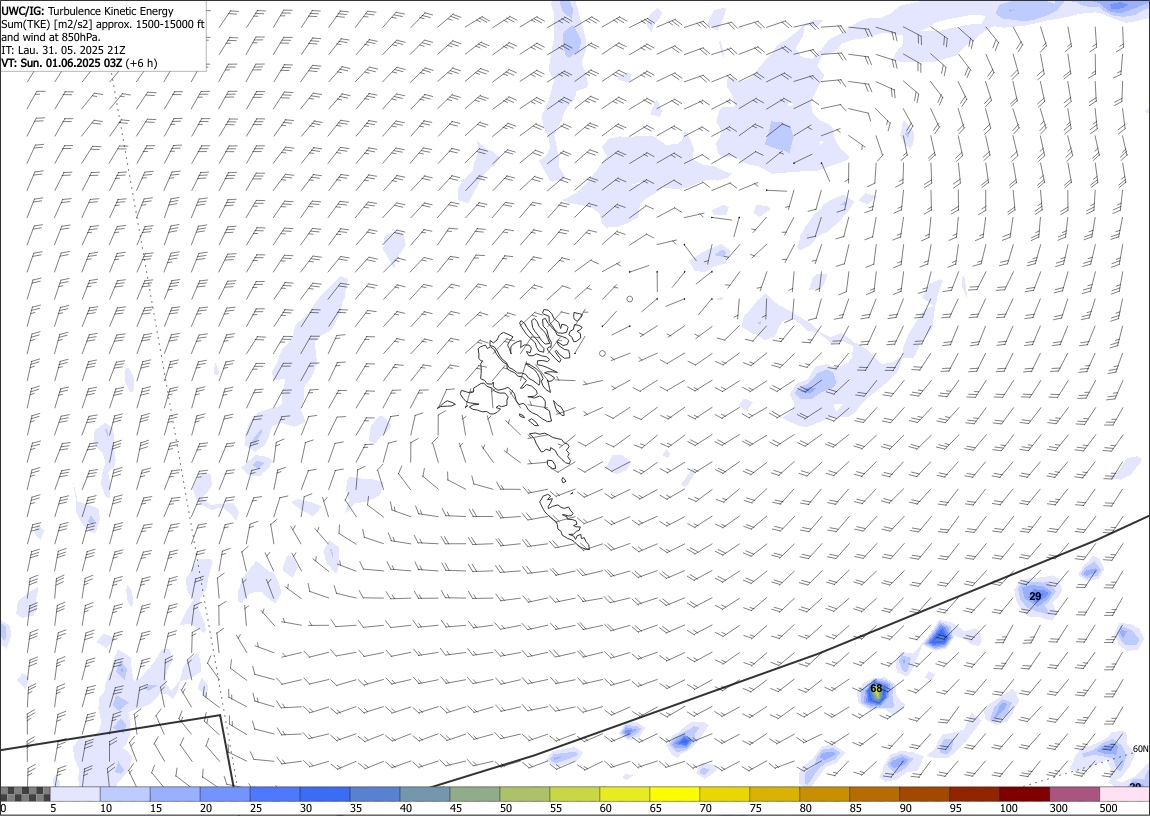
Task: Click the '95' value on the color scale
Action: point(956,809)
